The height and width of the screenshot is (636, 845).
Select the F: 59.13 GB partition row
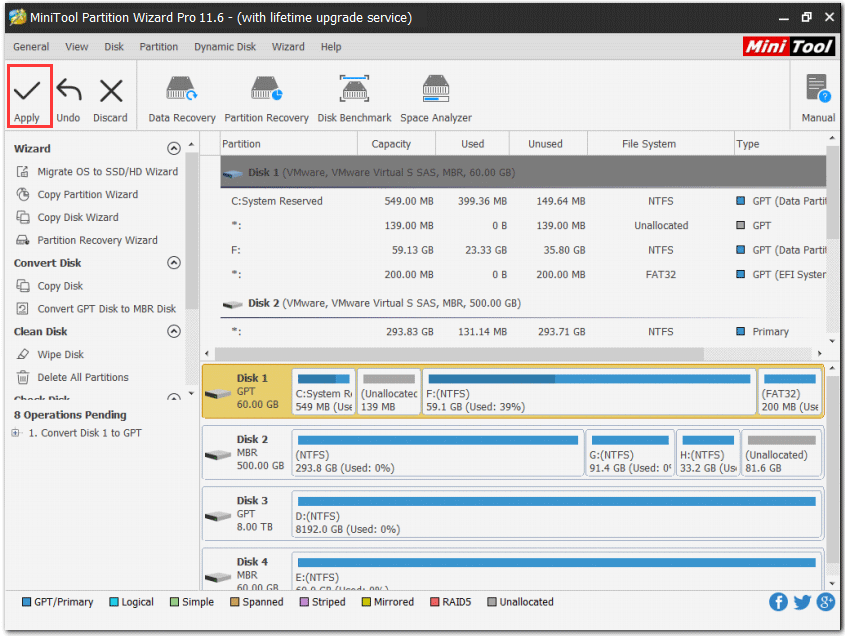click(x=523, y=250)
